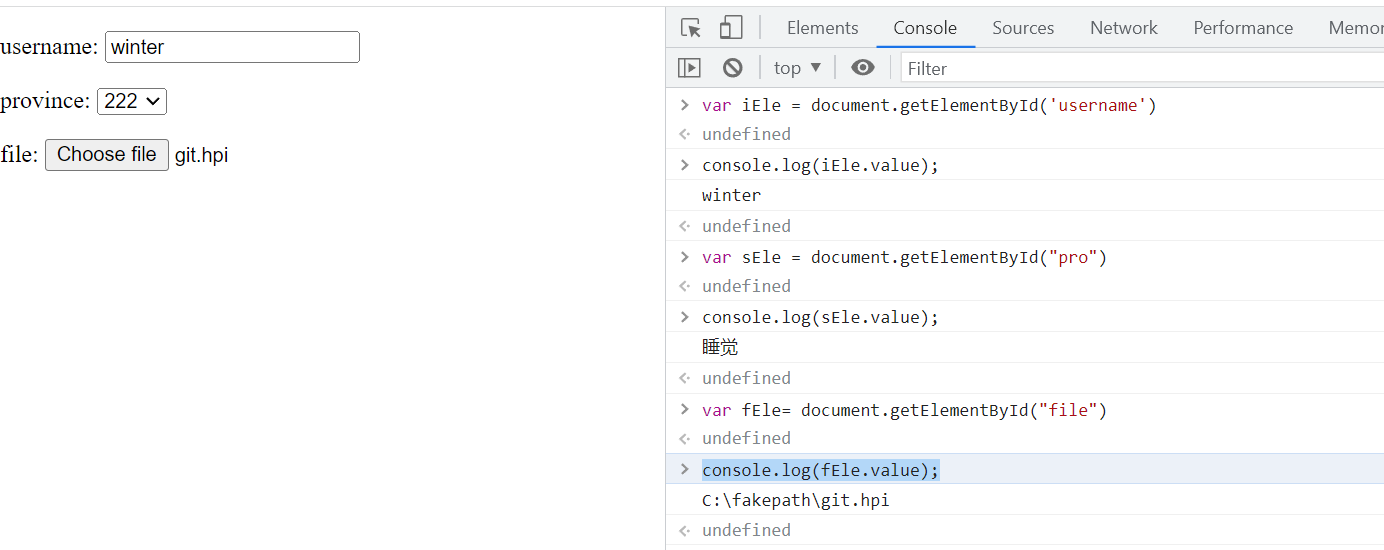Click the Choose file button
The image size is (1384, 550).
point(107,155)
